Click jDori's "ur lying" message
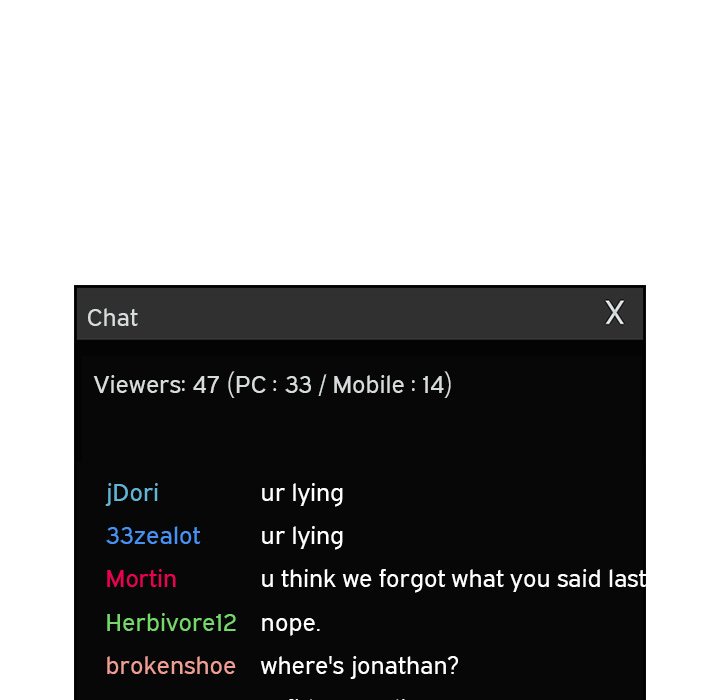Screen dimensions: 720x700 coord(302,494)
